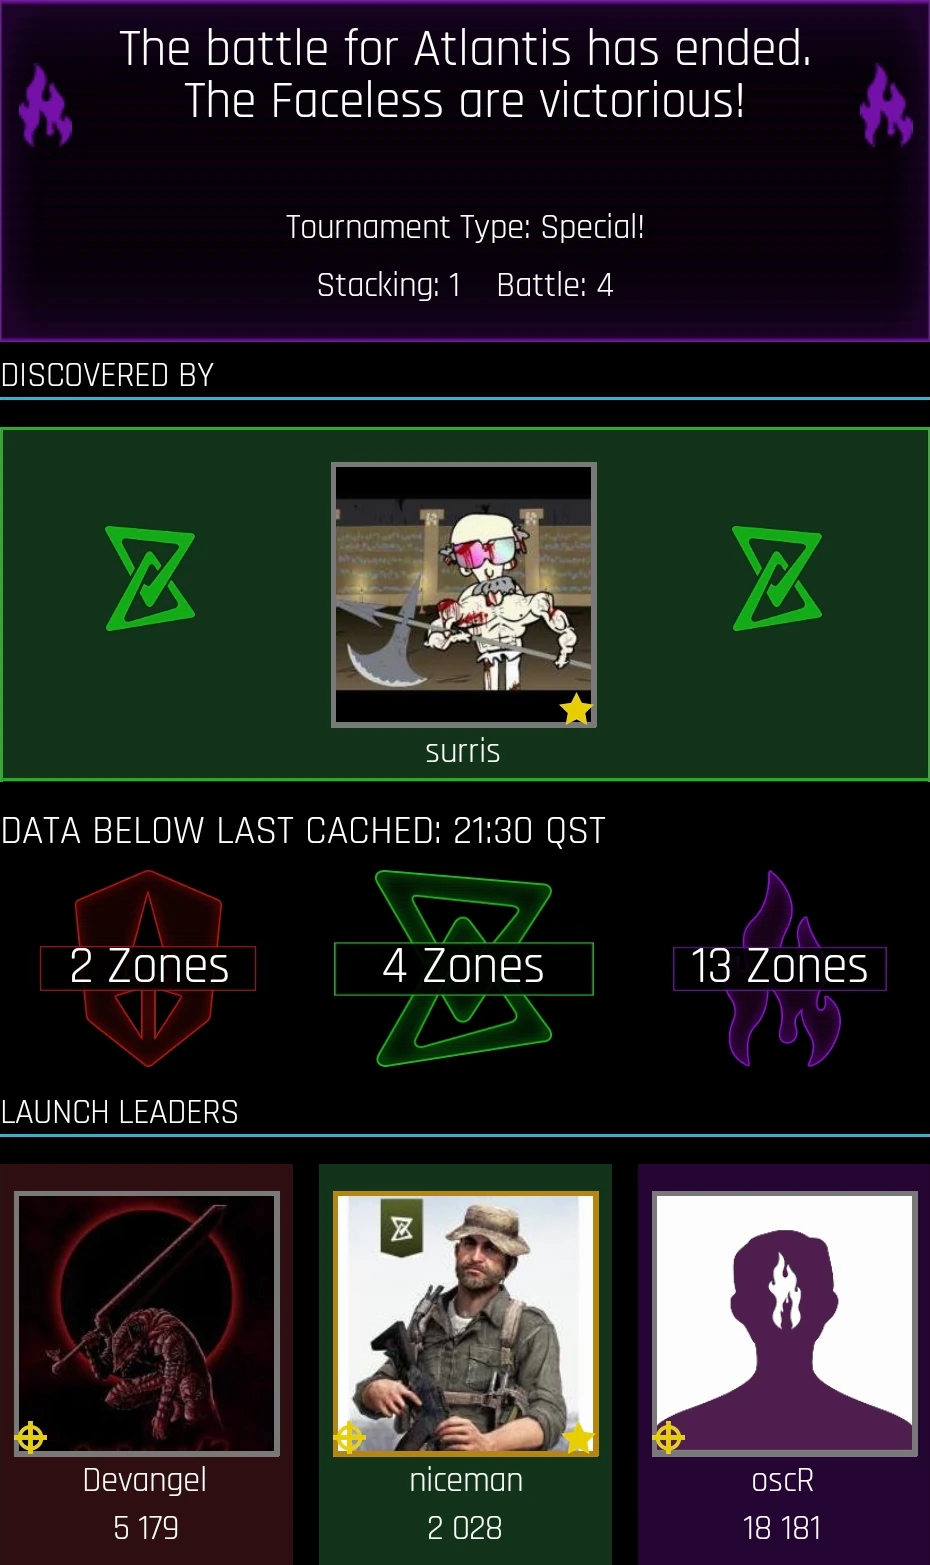Open the surris avatar picture
Screen dimensions: 930x1565
coord(464,594)
